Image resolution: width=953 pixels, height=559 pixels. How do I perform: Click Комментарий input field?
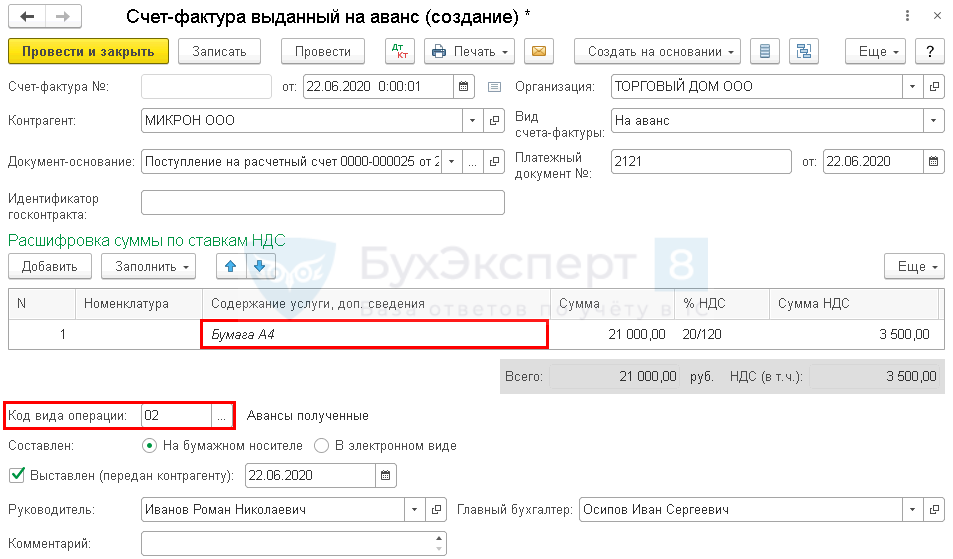tap(288, 544)
